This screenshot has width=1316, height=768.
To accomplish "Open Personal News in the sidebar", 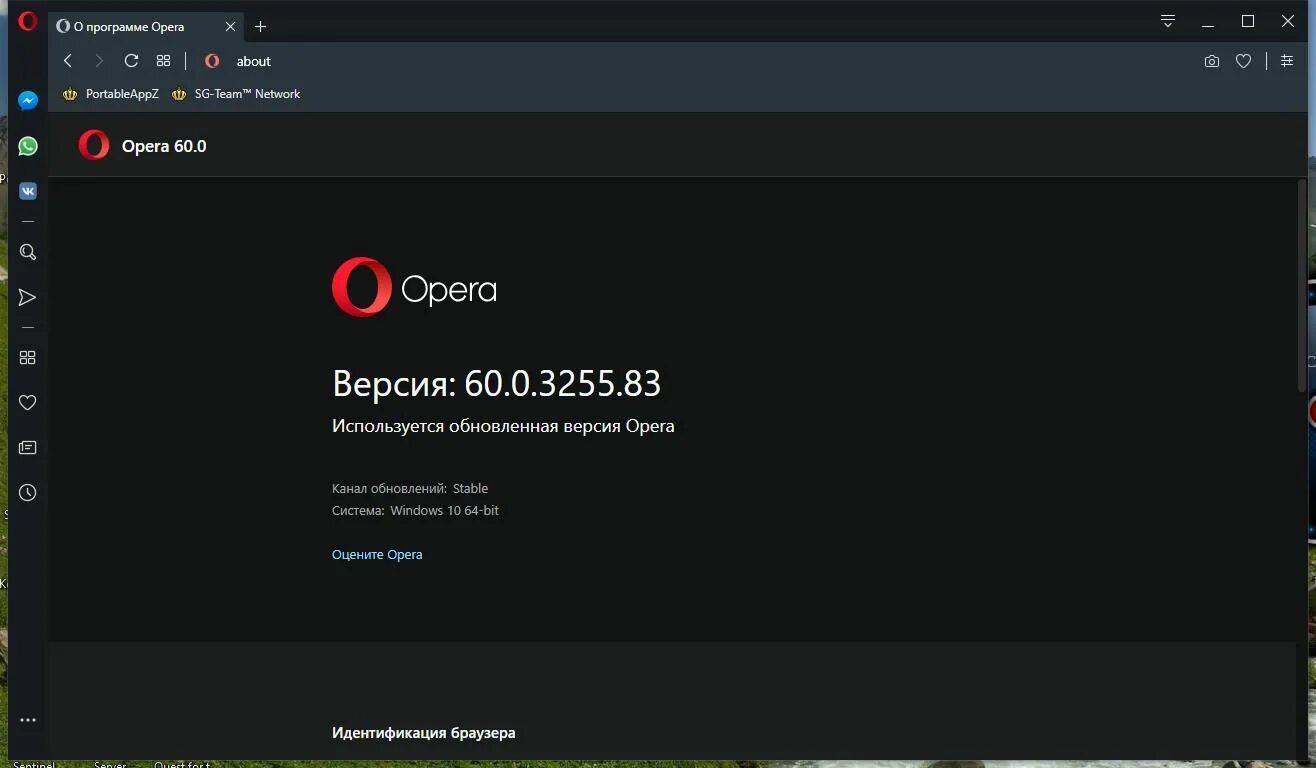I will 28,448.
